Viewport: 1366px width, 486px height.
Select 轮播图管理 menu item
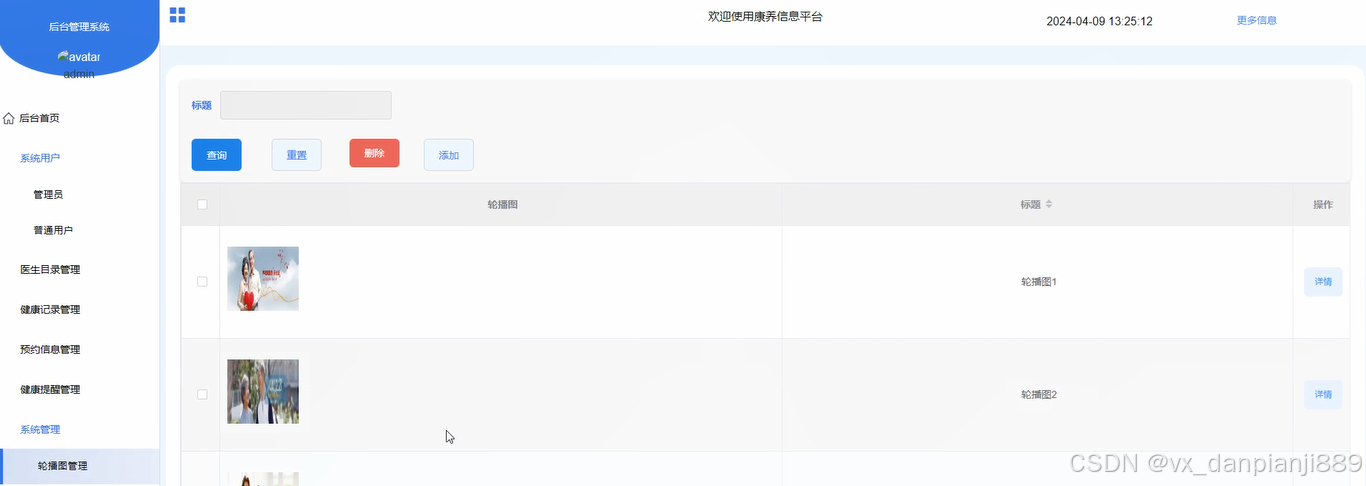pos(80,465)
